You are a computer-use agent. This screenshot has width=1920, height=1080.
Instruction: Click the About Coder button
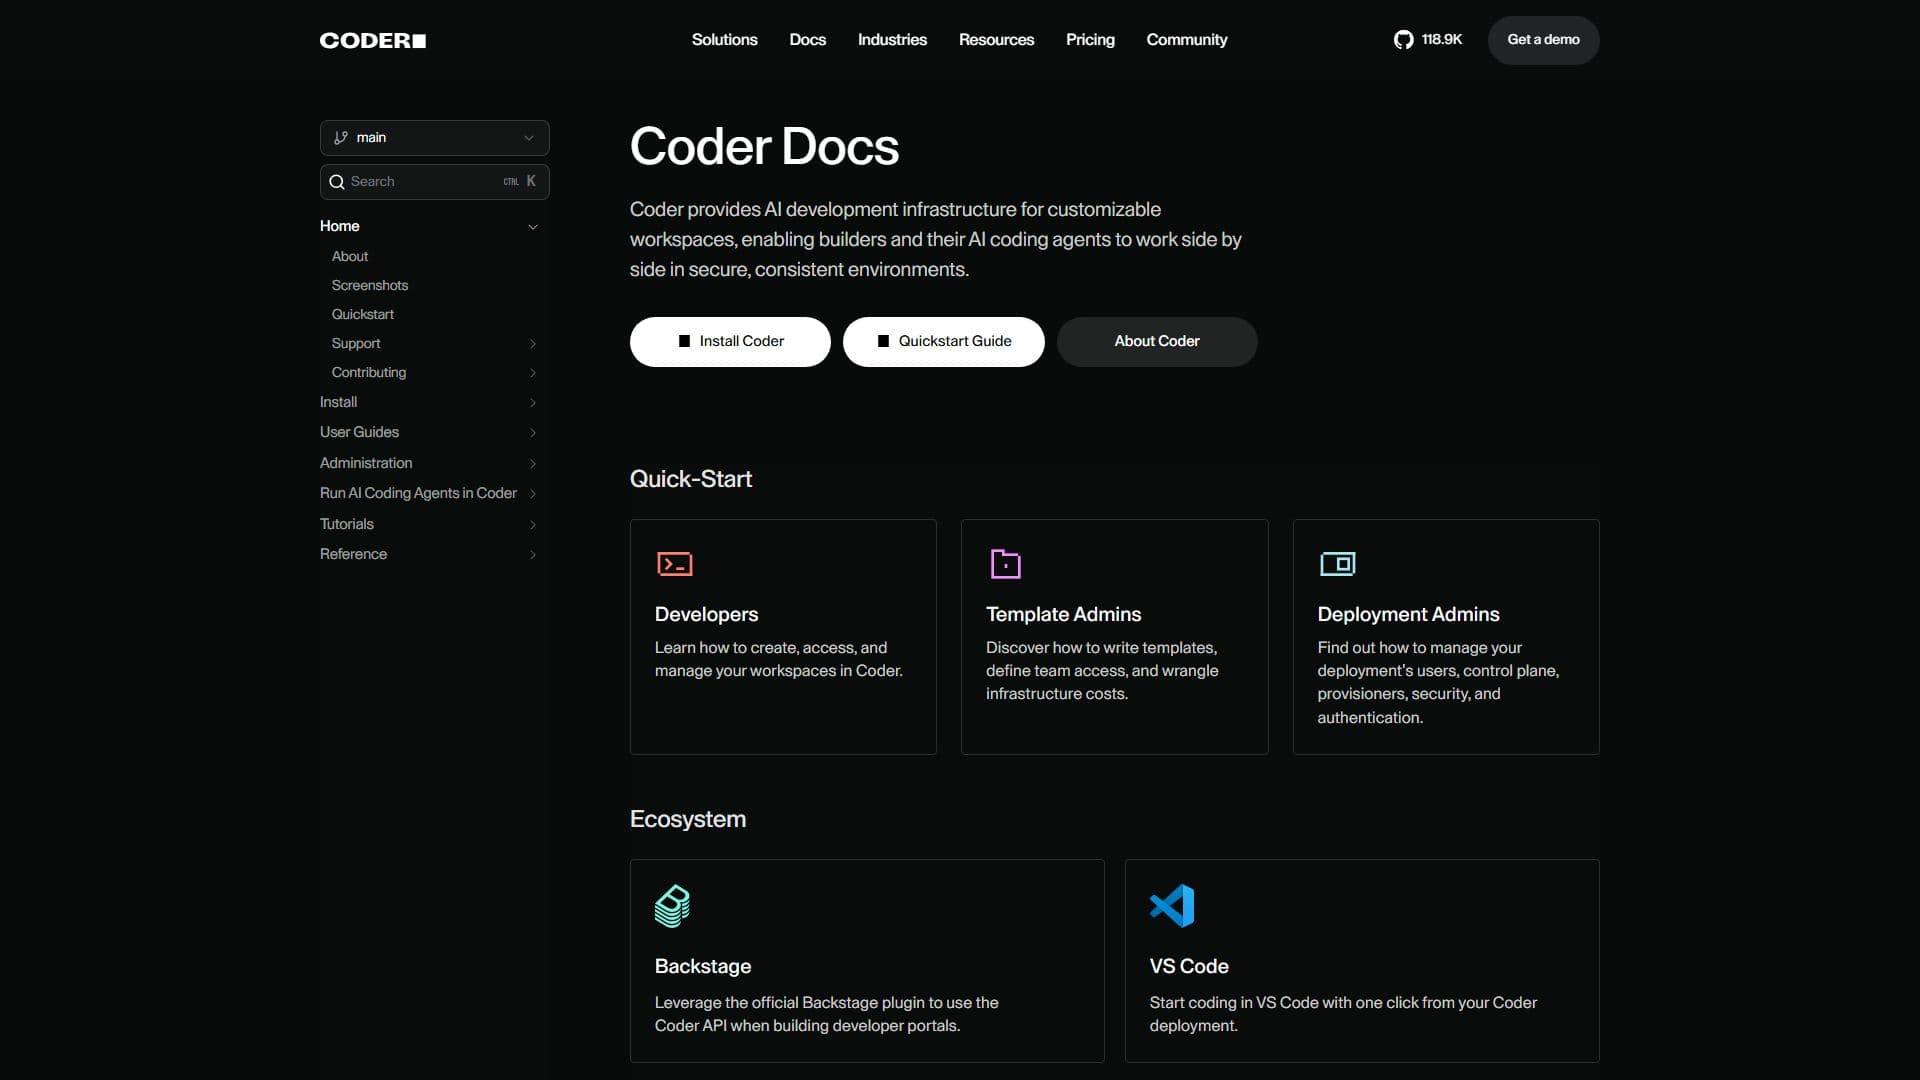1157,342
